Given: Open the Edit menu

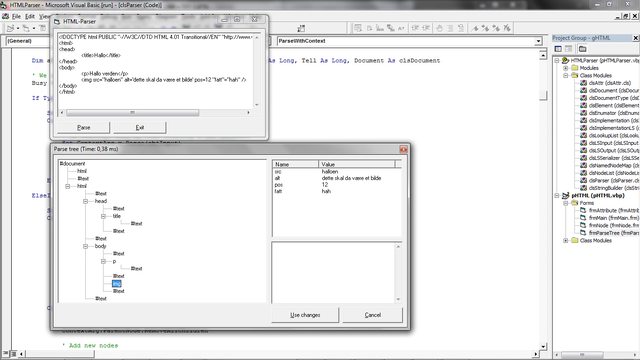Looking at the screenshot, I should pyautogui.click(x=30, y=16).
